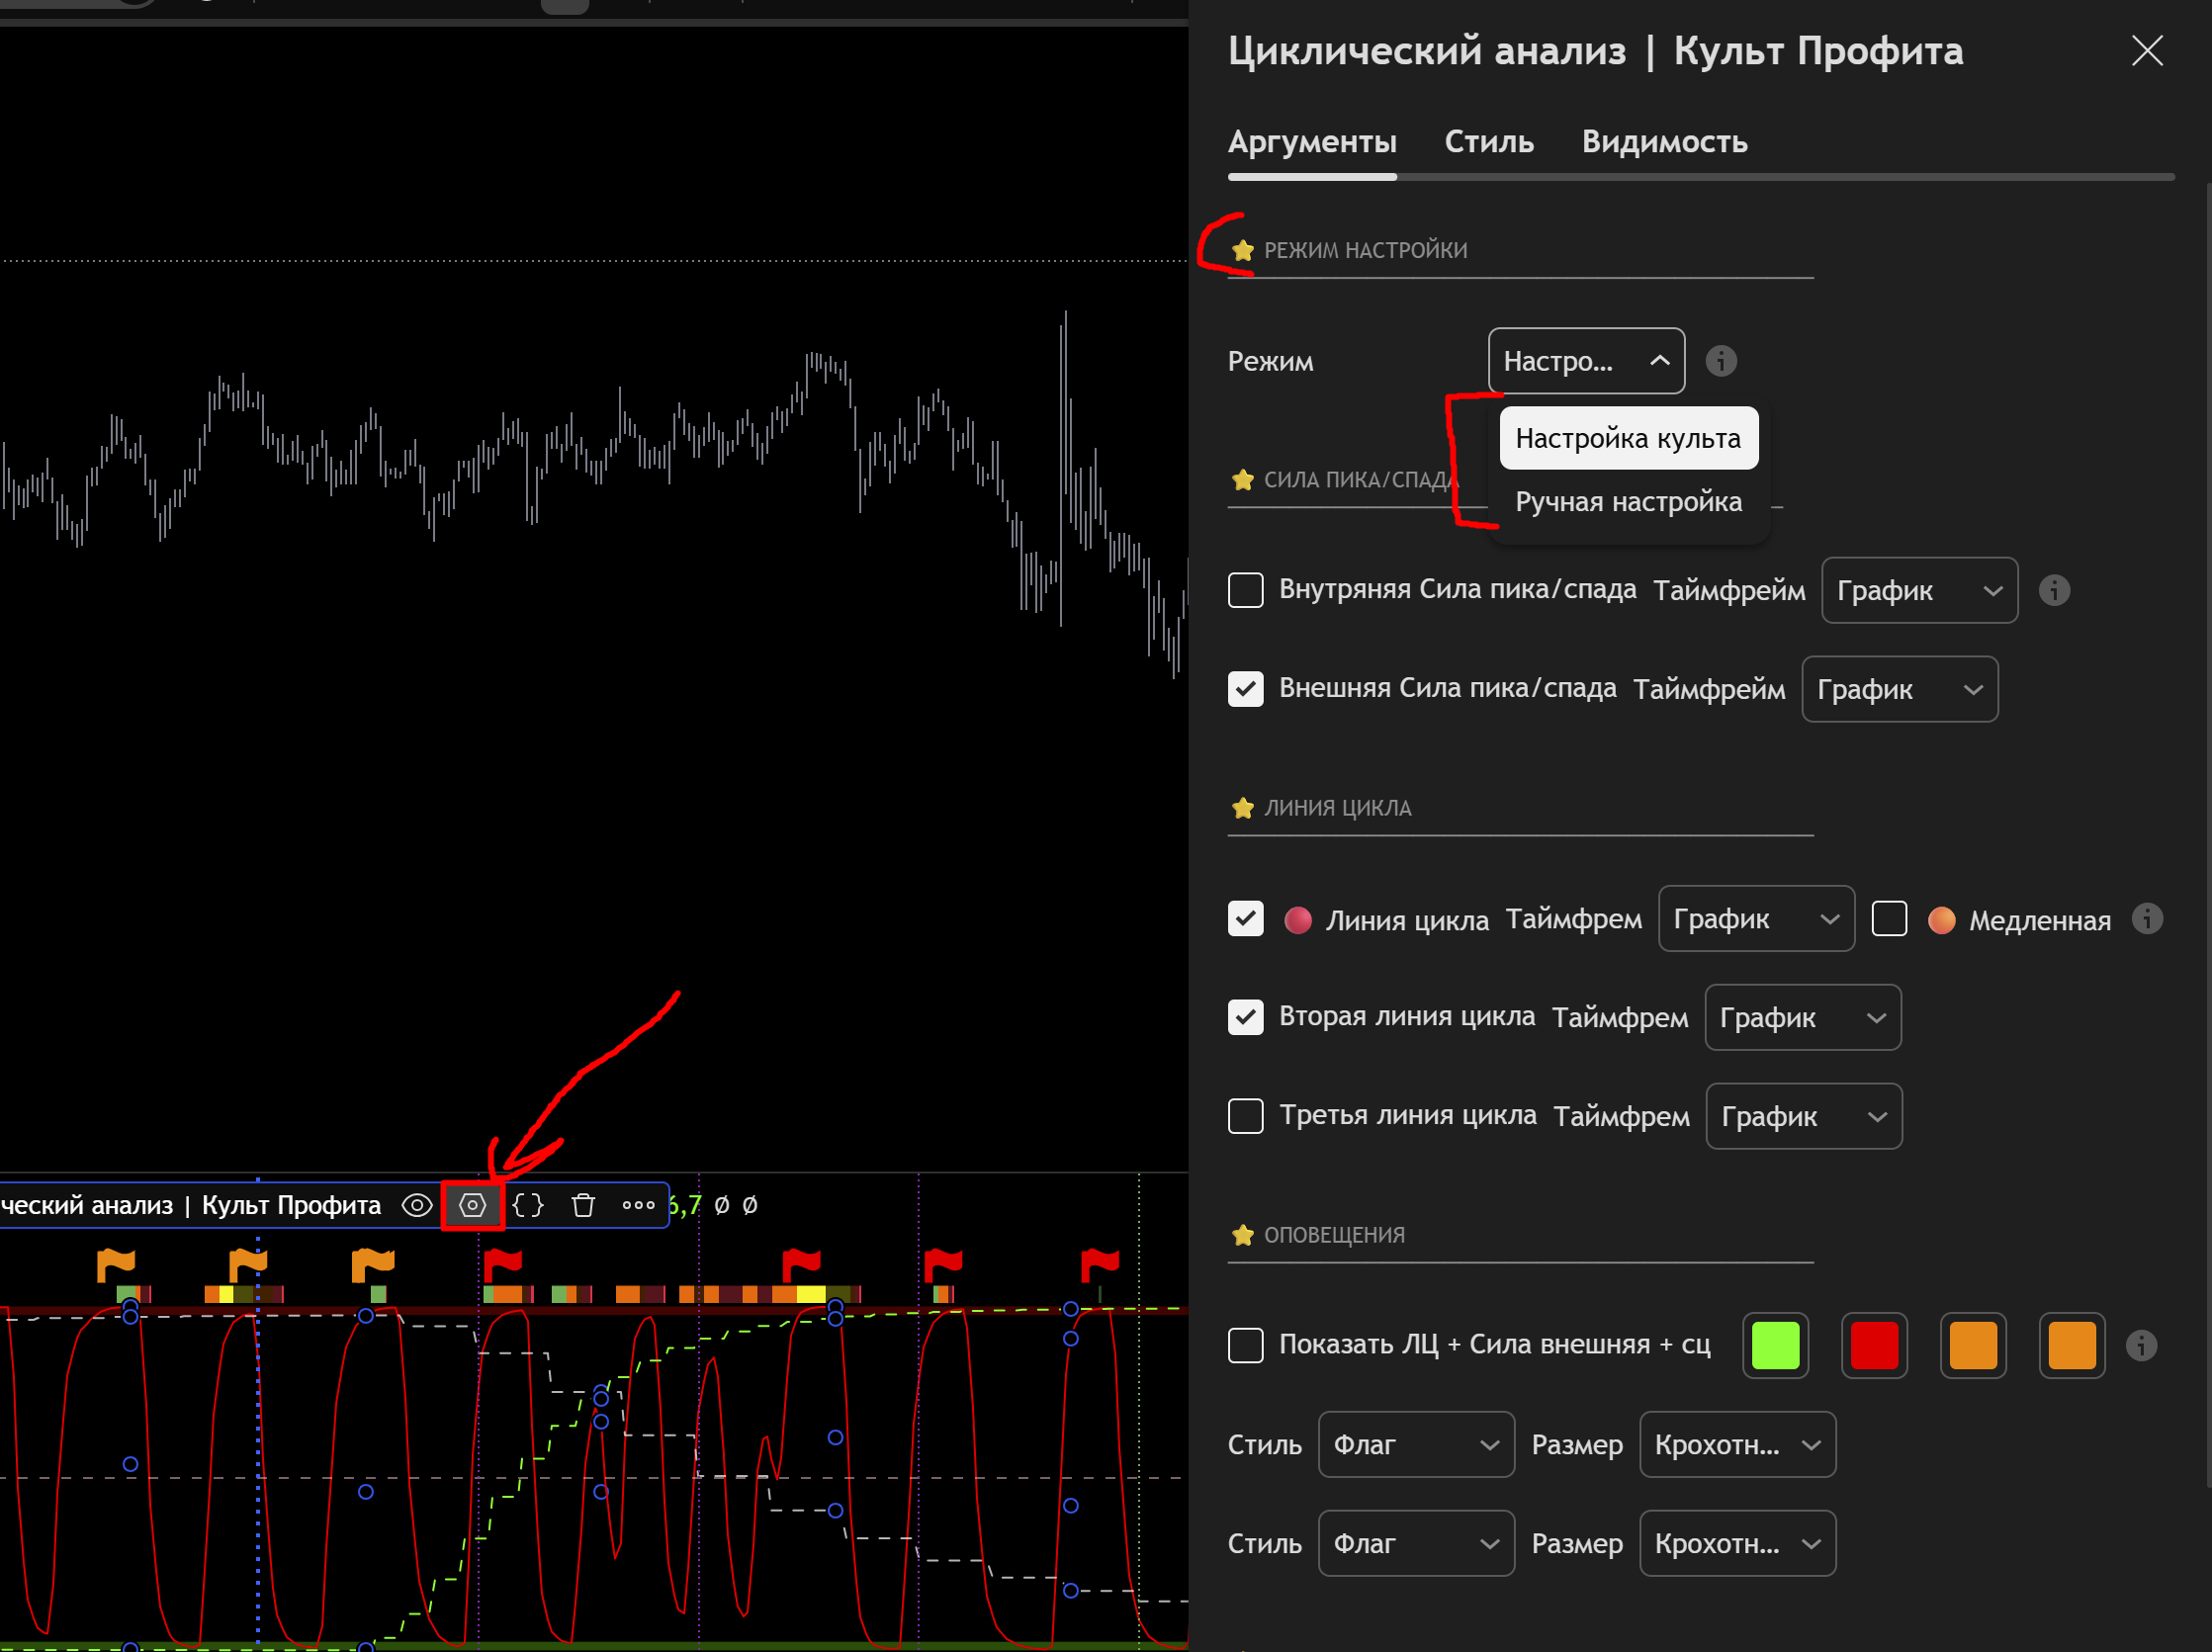The height and width of the screenshot is (1652, 2212).
Task: Click the green color swatch
Action: (x=1775, y=1345)
